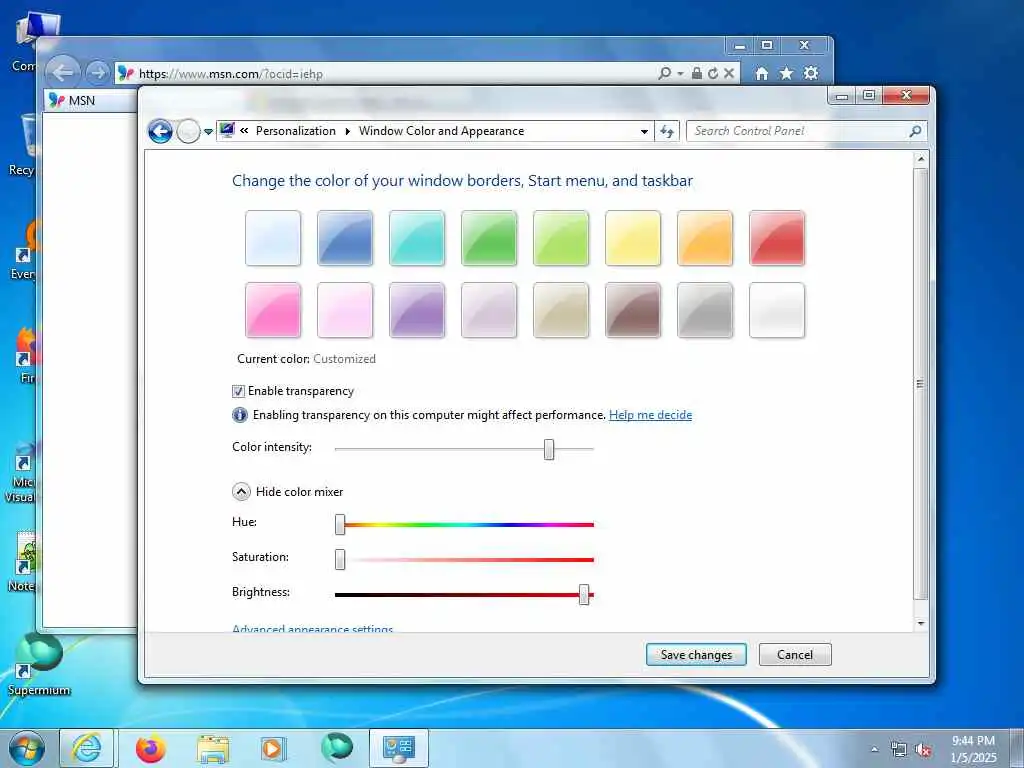The width and height of the screenshot is (1024, 768).
Task: Select the lime green color swatch
Action: tap(561, 238)
